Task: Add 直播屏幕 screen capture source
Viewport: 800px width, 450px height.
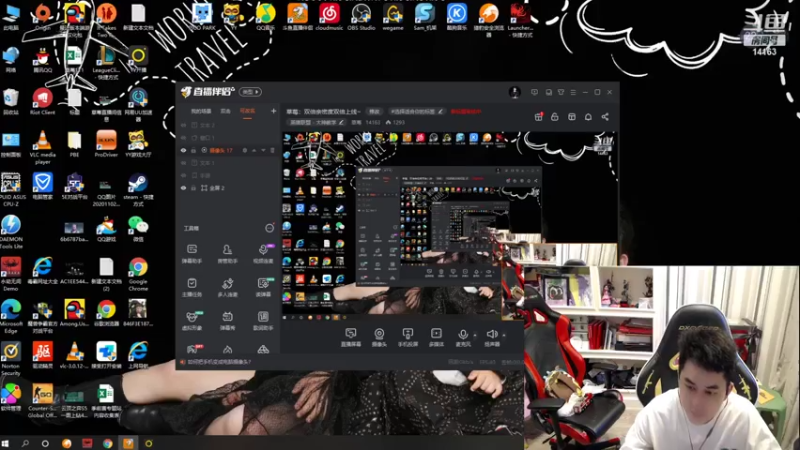Action: 351,338
